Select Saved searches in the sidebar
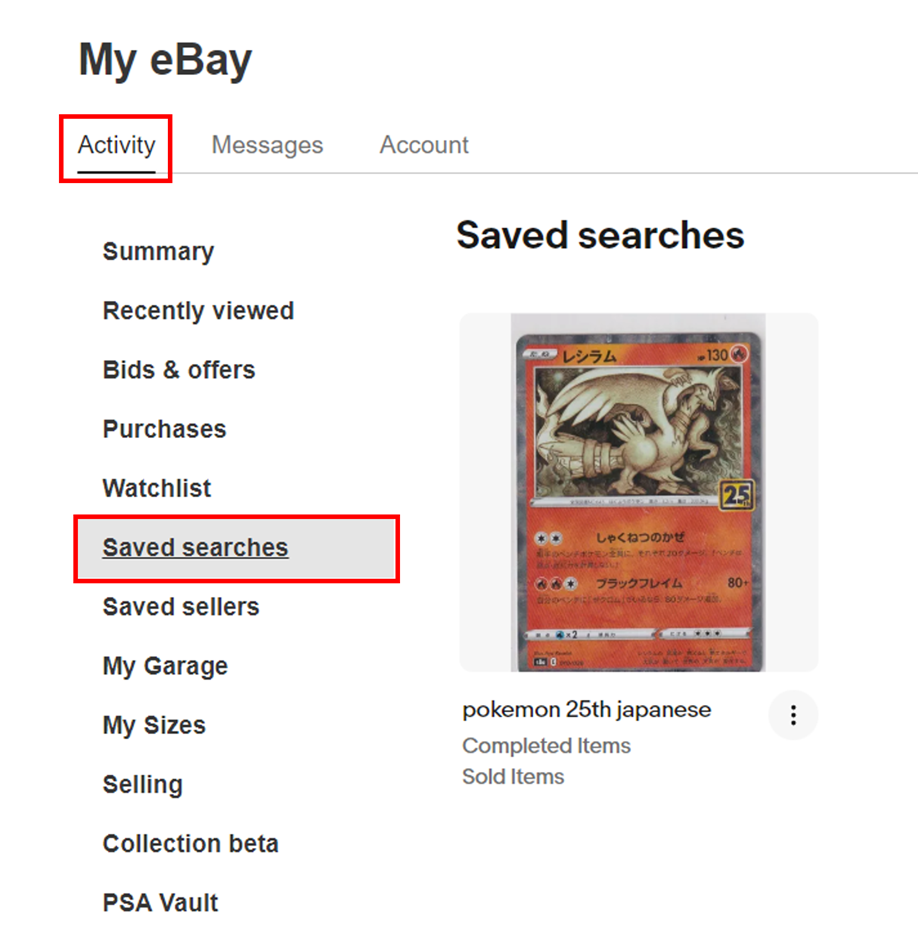The width and height of the screenshot is (918, 951). pos(196,548)
